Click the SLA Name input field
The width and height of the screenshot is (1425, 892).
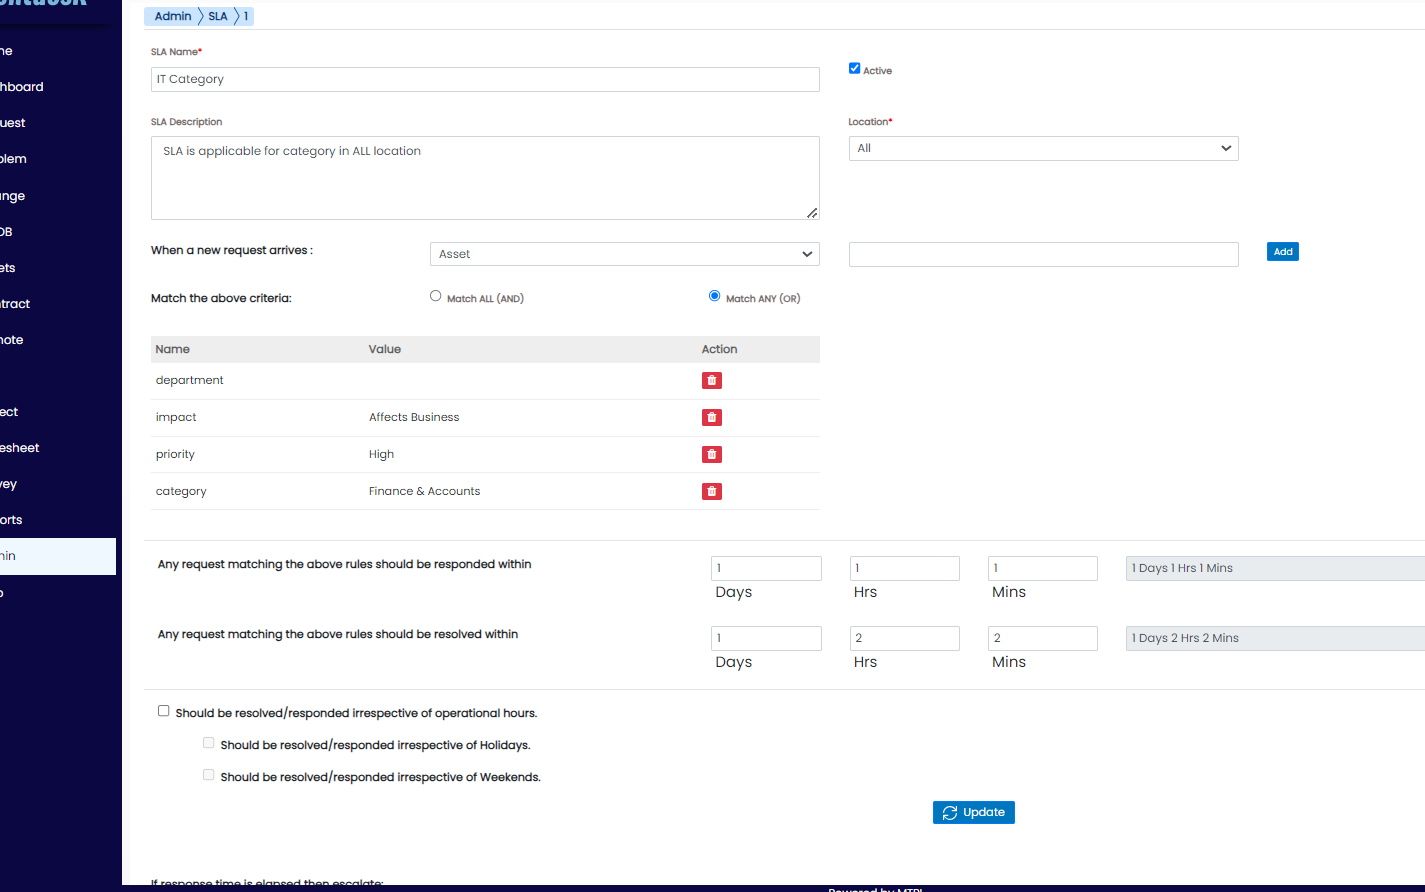(x=485, y=79)
